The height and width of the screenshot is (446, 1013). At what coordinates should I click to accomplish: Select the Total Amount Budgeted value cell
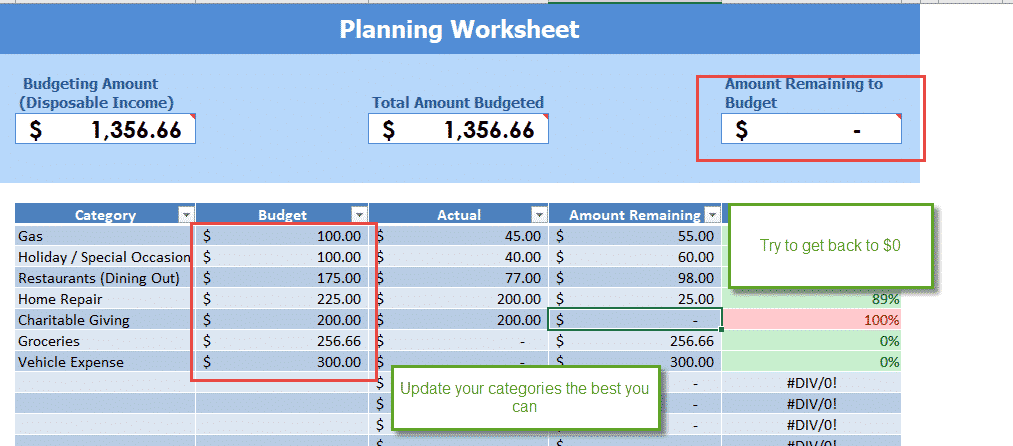[x=458, y=129]
